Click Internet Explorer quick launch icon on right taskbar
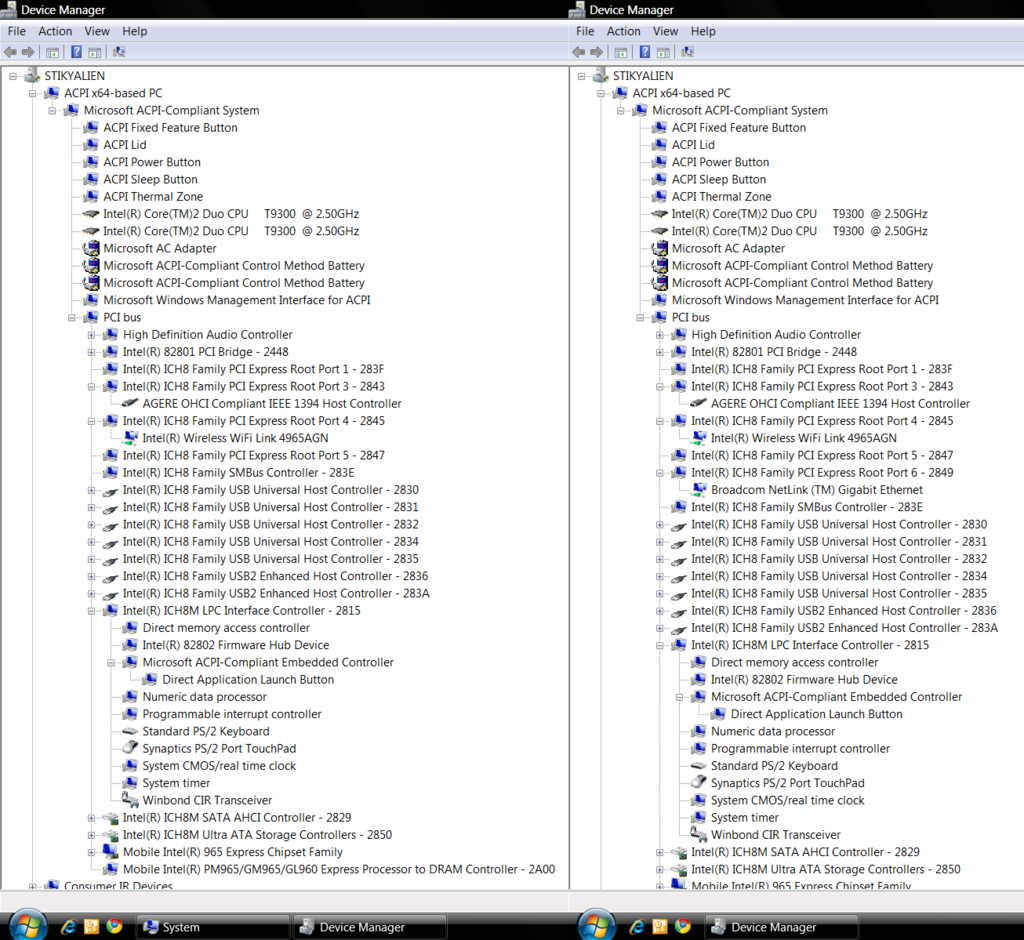The width and height of the screenshot is (1024, 940). click(638, 926)
